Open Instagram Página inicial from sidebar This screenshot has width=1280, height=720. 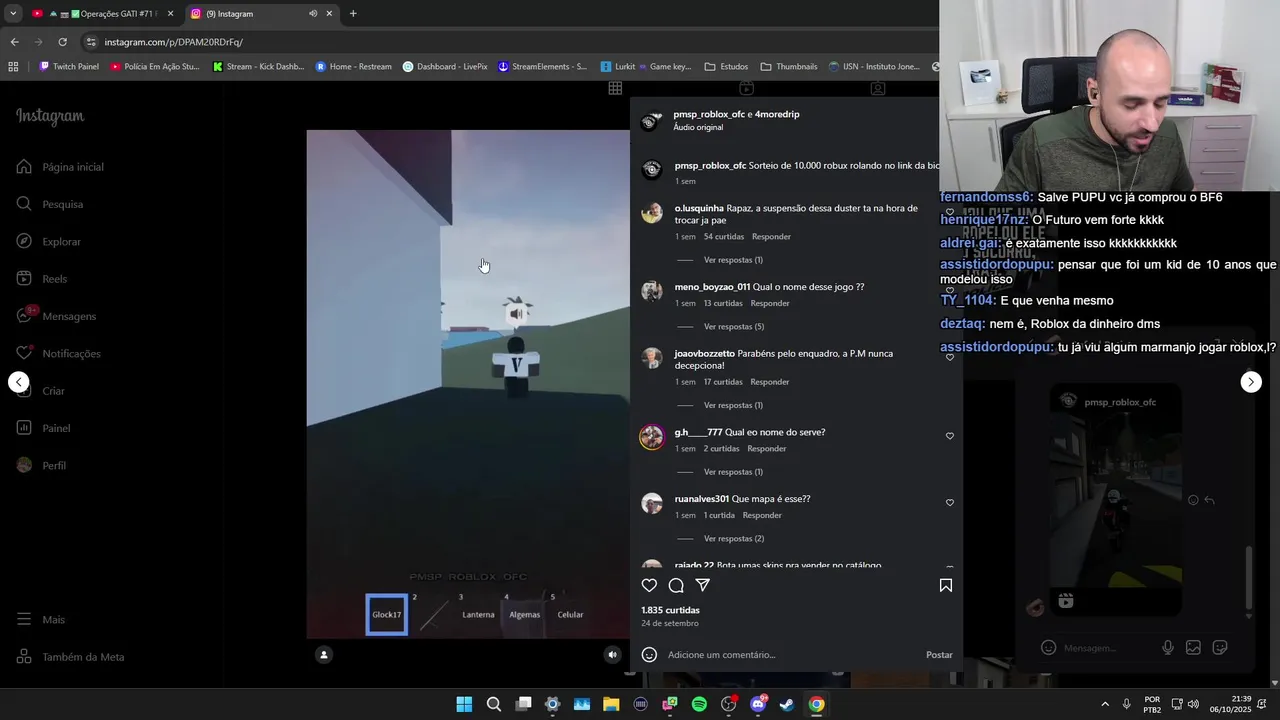tap(60, 167)
